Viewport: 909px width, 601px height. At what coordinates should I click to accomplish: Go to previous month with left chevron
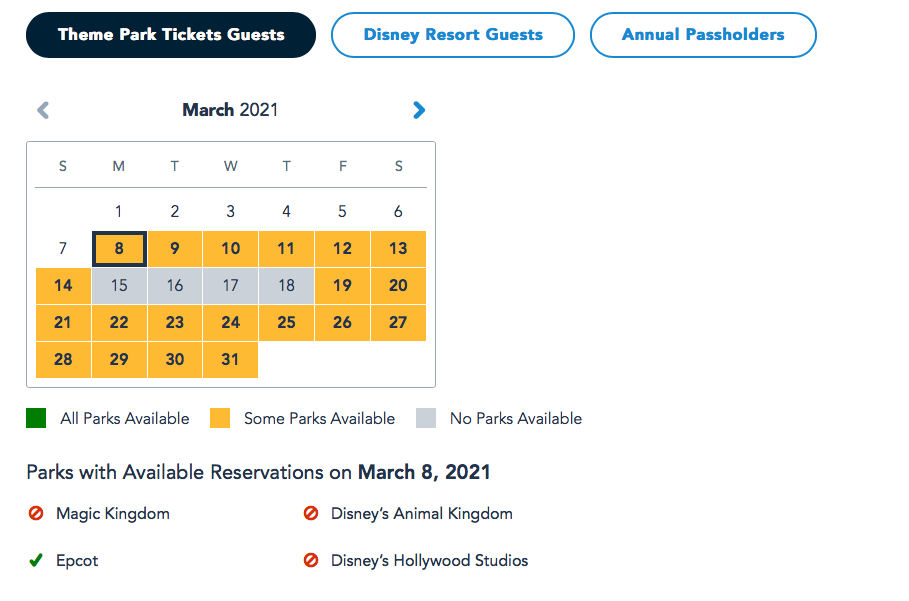43,110
